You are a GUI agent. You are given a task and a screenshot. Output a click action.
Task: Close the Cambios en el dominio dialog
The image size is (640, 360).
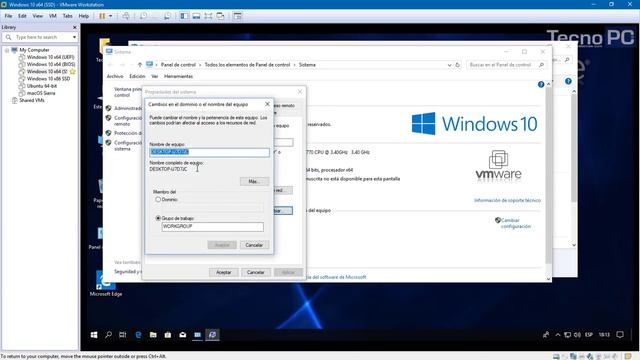coord(267,104)
